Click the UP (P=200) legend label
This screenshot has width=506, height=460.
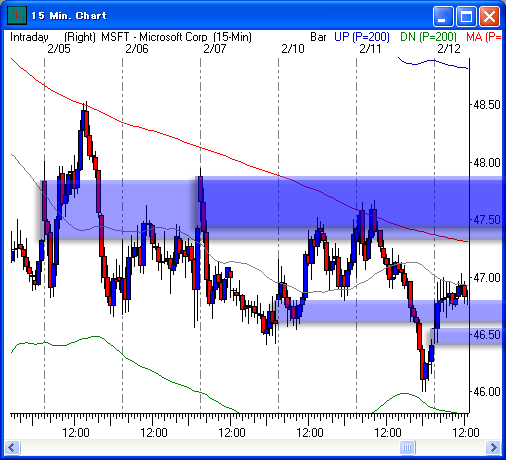coord(362,37)
